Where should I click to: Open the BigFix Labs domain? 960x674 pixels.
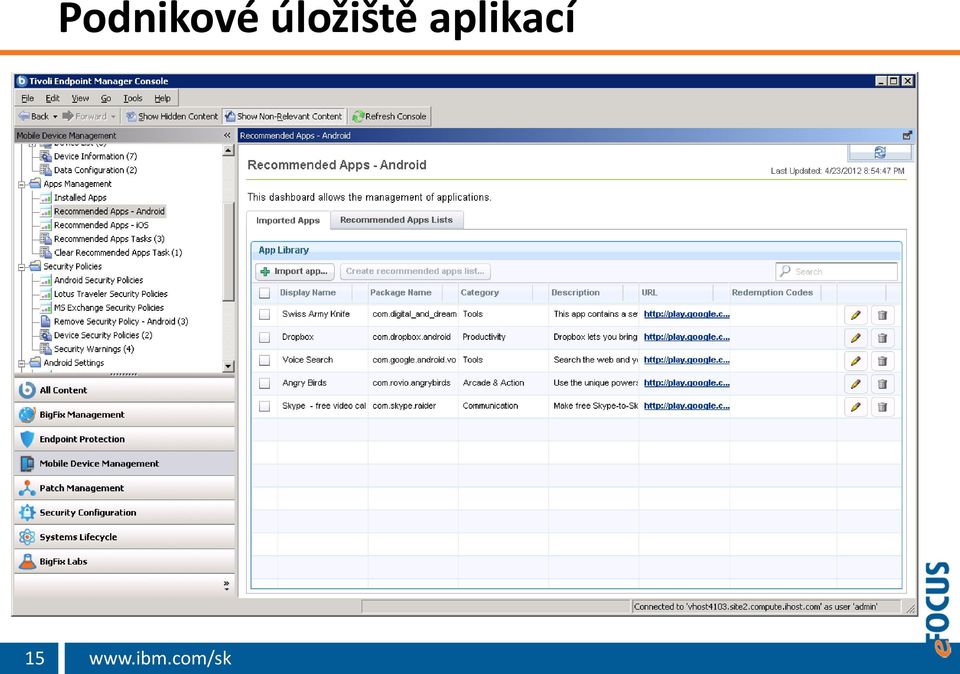124,561
